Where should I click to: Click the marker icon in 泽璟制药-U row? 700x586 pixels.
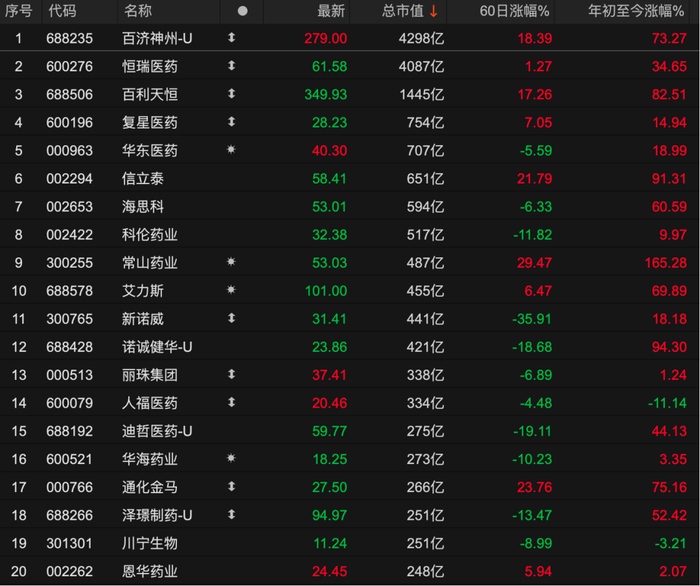tap(231, 514)
